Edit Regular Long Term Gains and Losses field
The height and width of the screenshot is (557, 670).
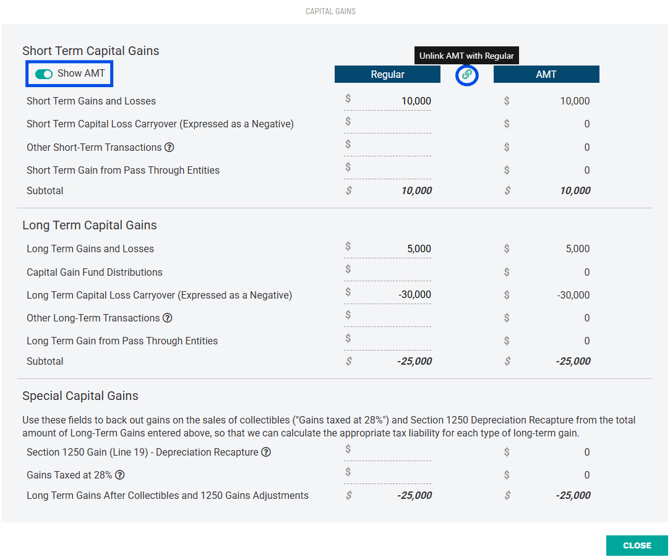pos(389,249)
